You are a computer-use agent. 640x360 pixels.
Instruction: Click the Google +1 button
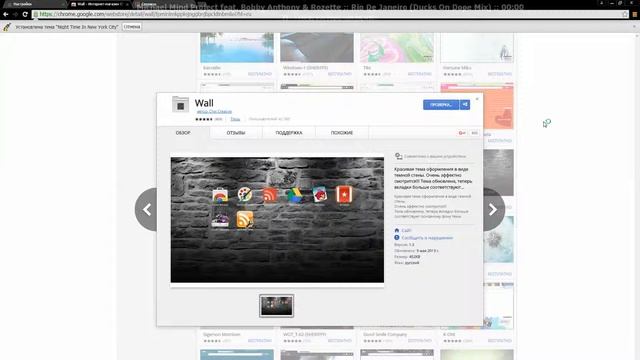coord(462,133)
